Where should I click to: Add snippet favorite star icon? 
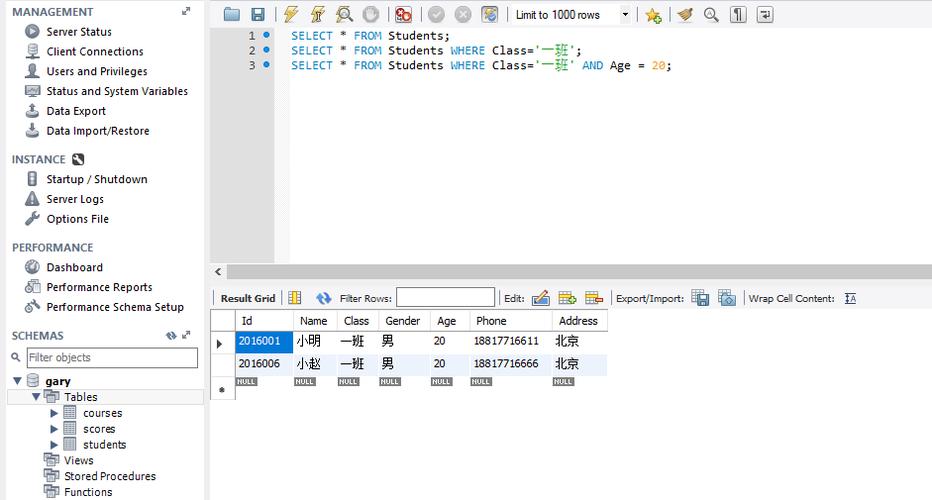(653, 15)
